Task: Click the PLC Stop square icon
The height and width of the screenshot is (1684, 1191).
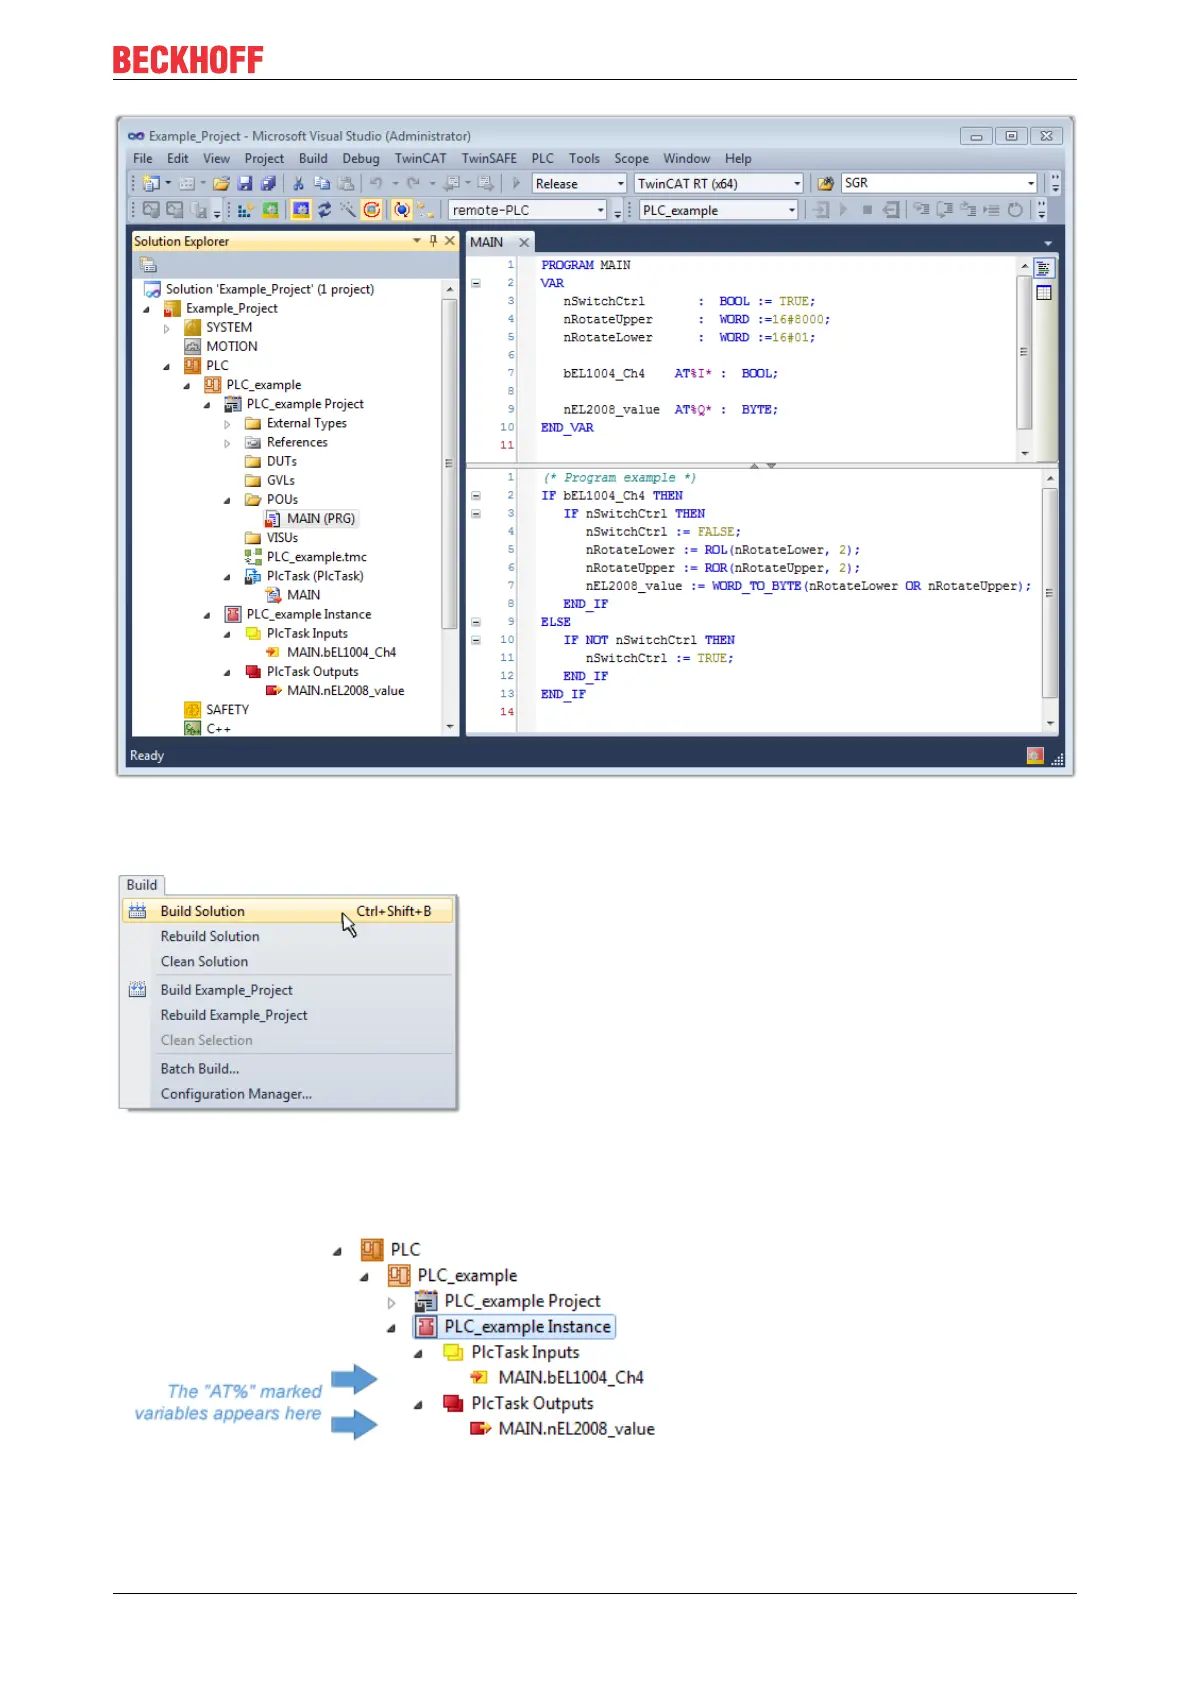Action: [867, 210]
